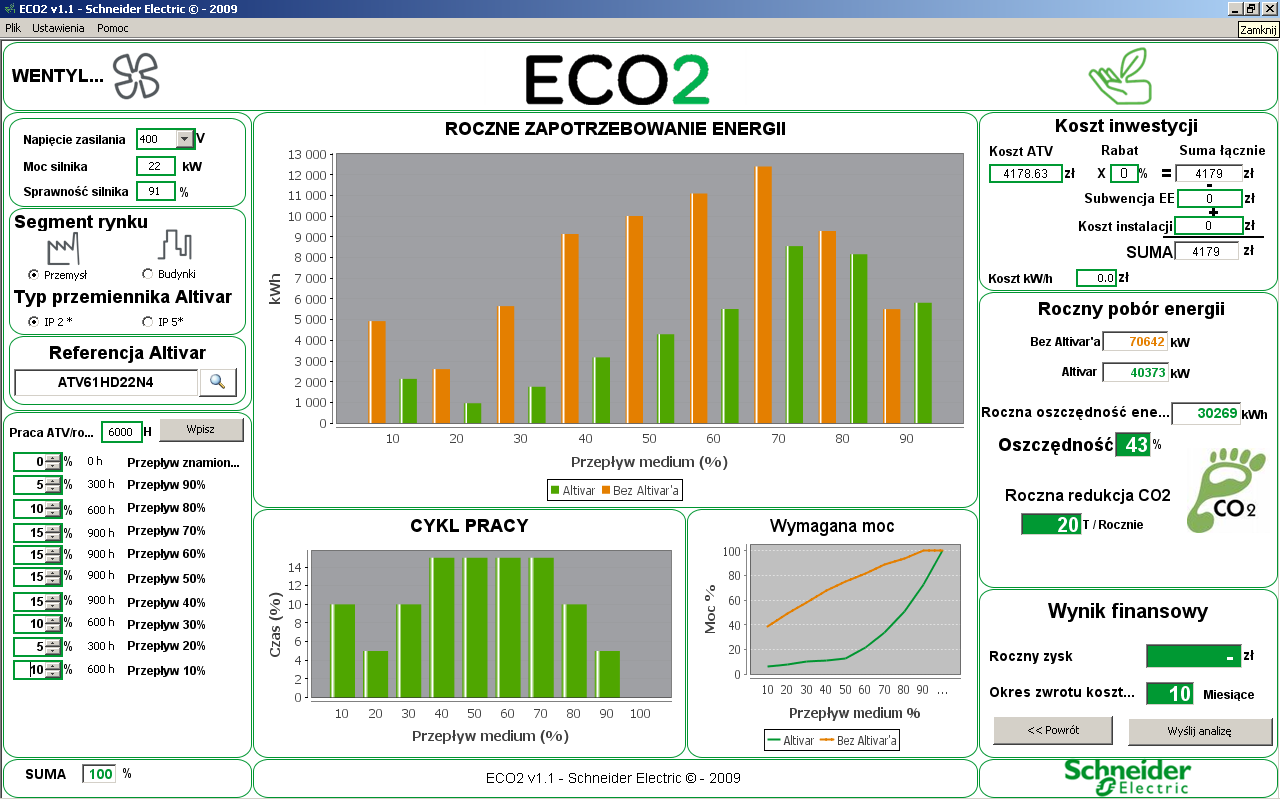Click the fan icon beside WENTYL...
This screenshot has height=800, width=1280.
click(136, 76)
